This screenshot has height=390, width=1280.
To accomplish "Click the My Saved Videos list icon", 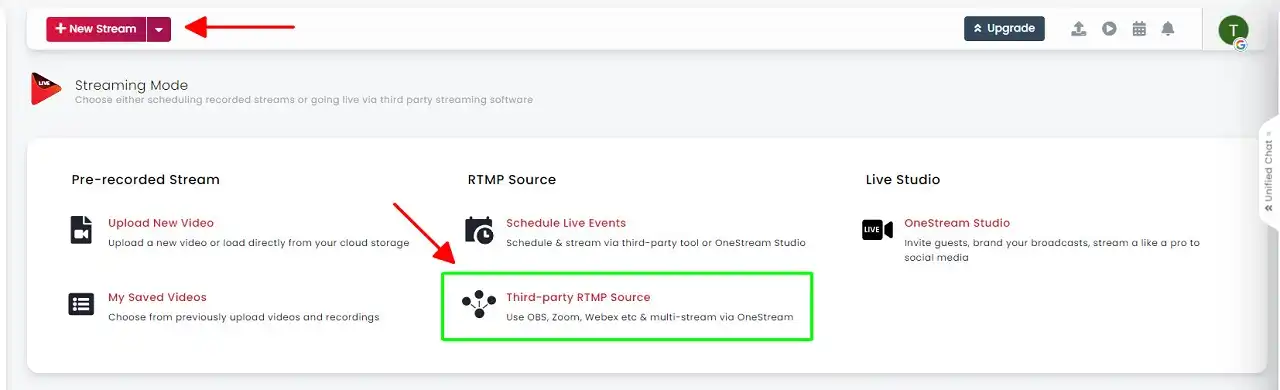I will click(81, 304).
